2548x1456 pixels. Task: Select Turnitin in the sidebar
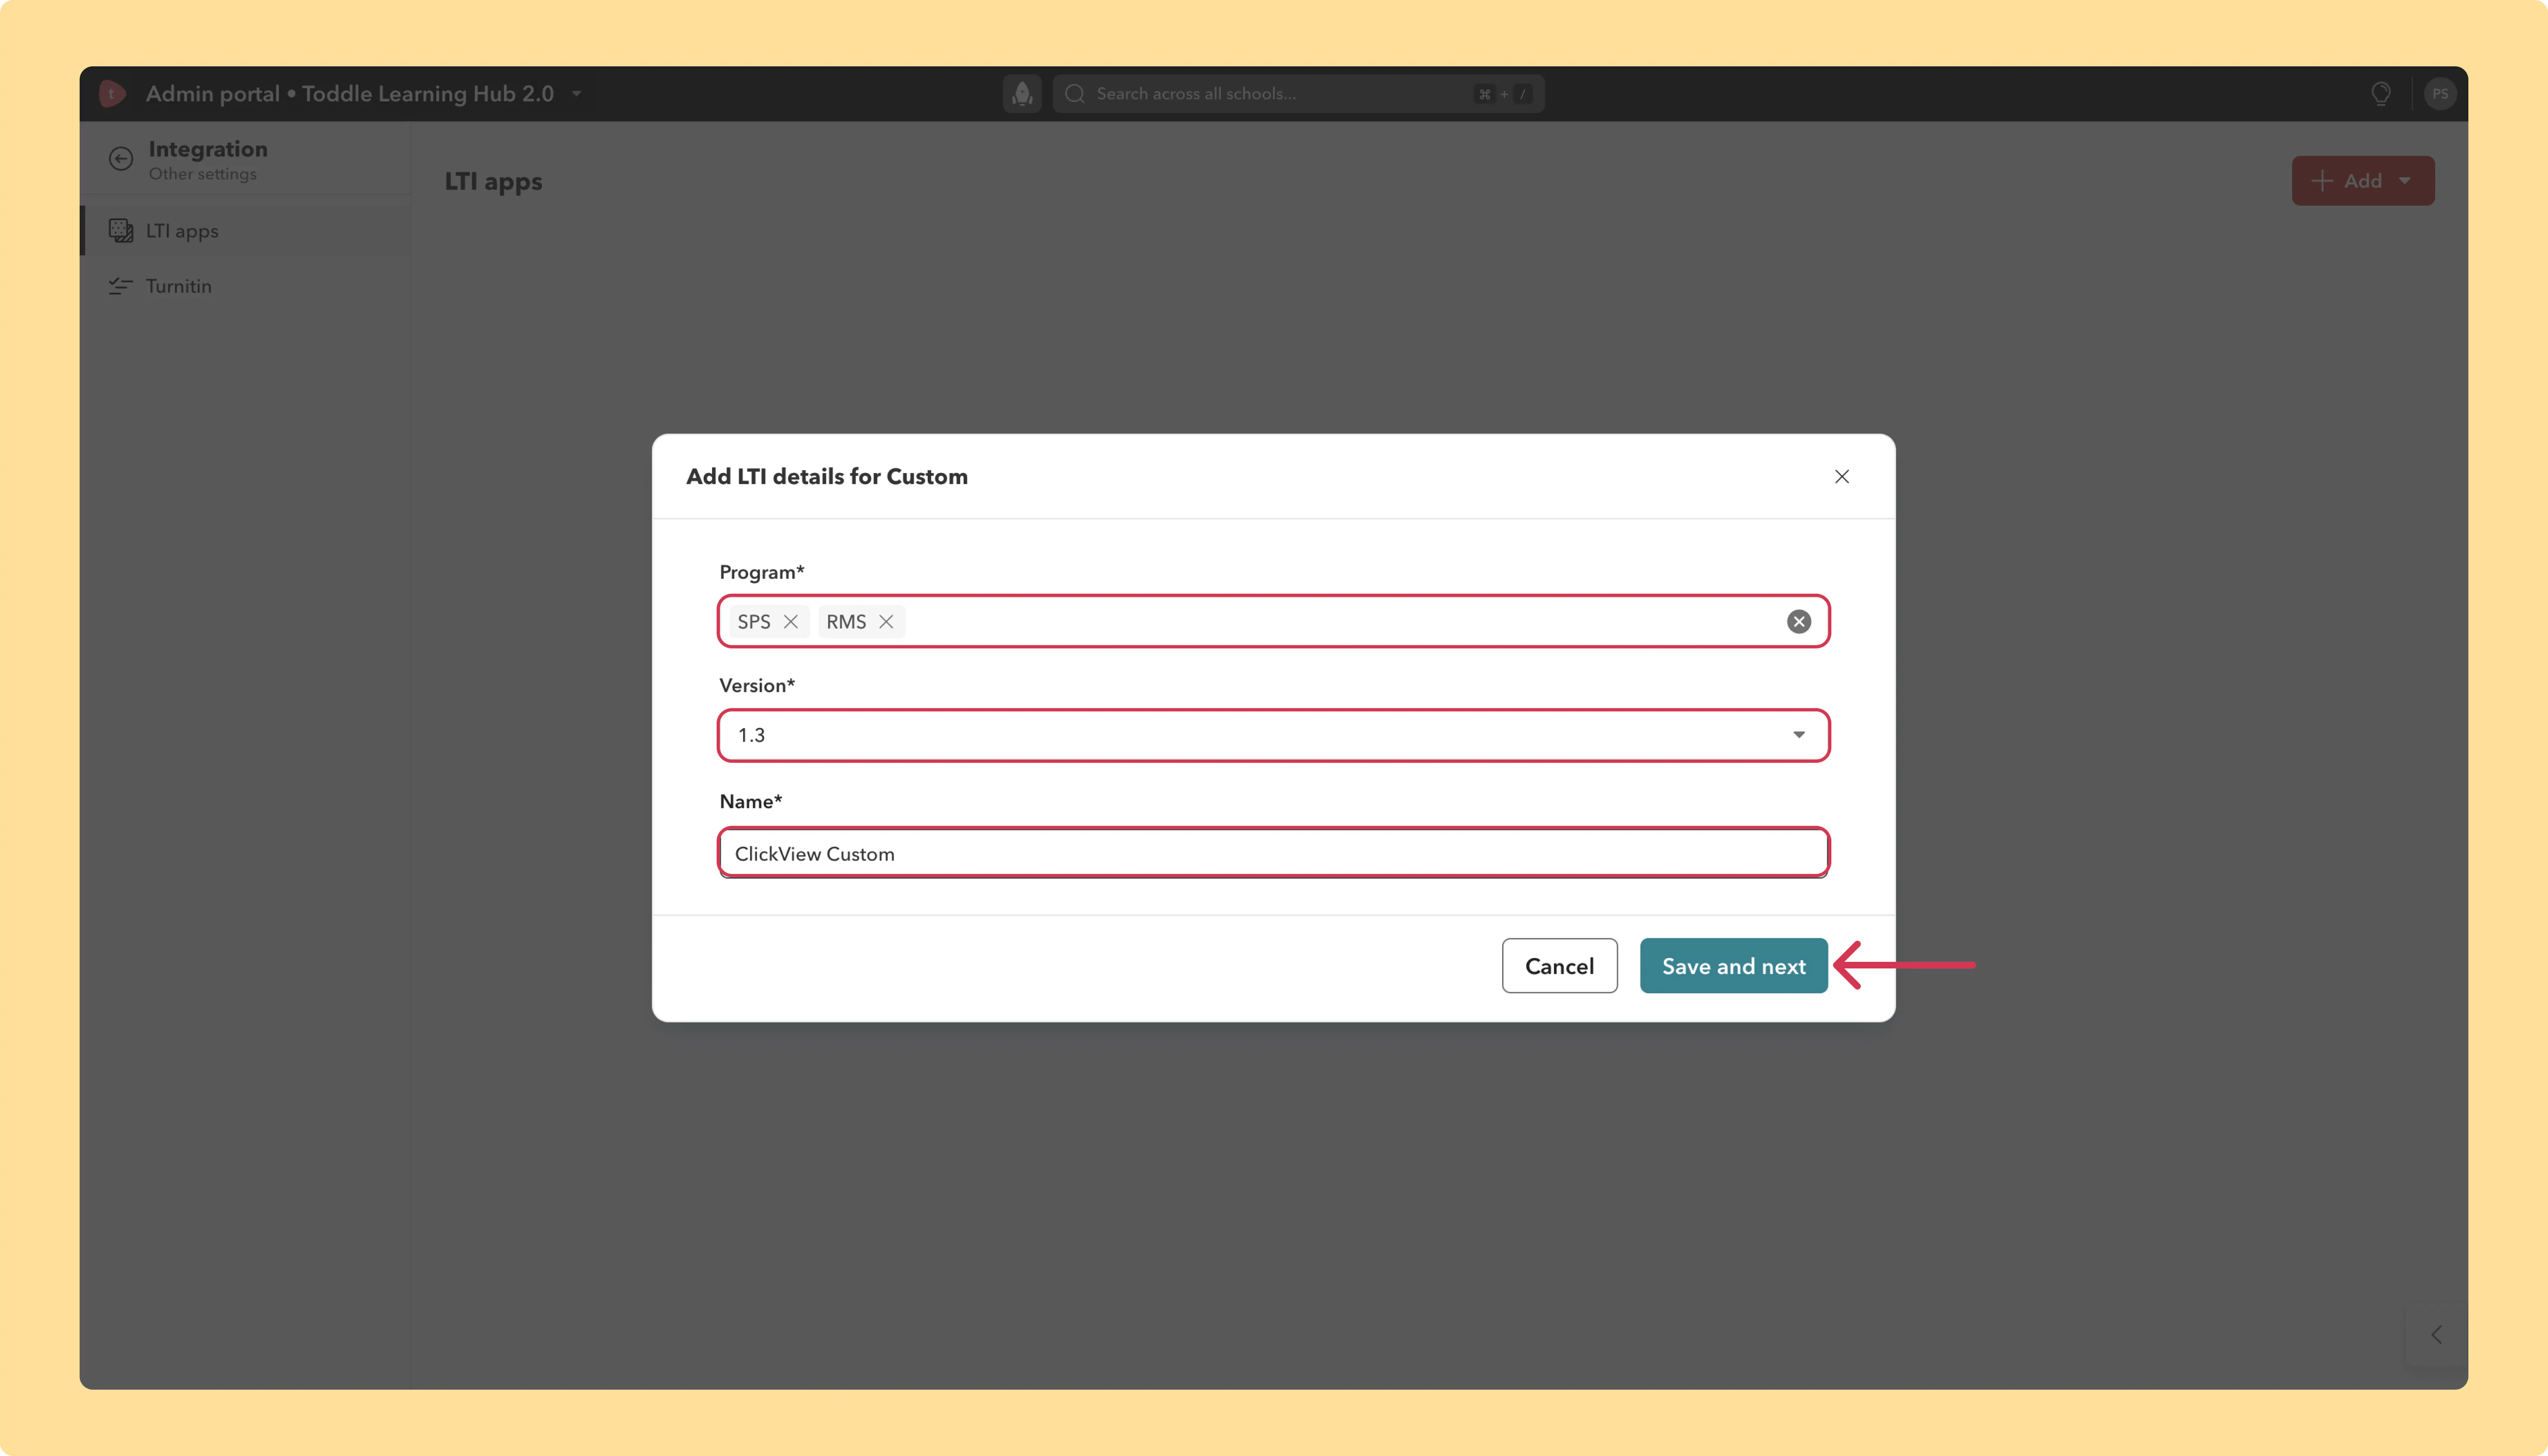(246, 286)
